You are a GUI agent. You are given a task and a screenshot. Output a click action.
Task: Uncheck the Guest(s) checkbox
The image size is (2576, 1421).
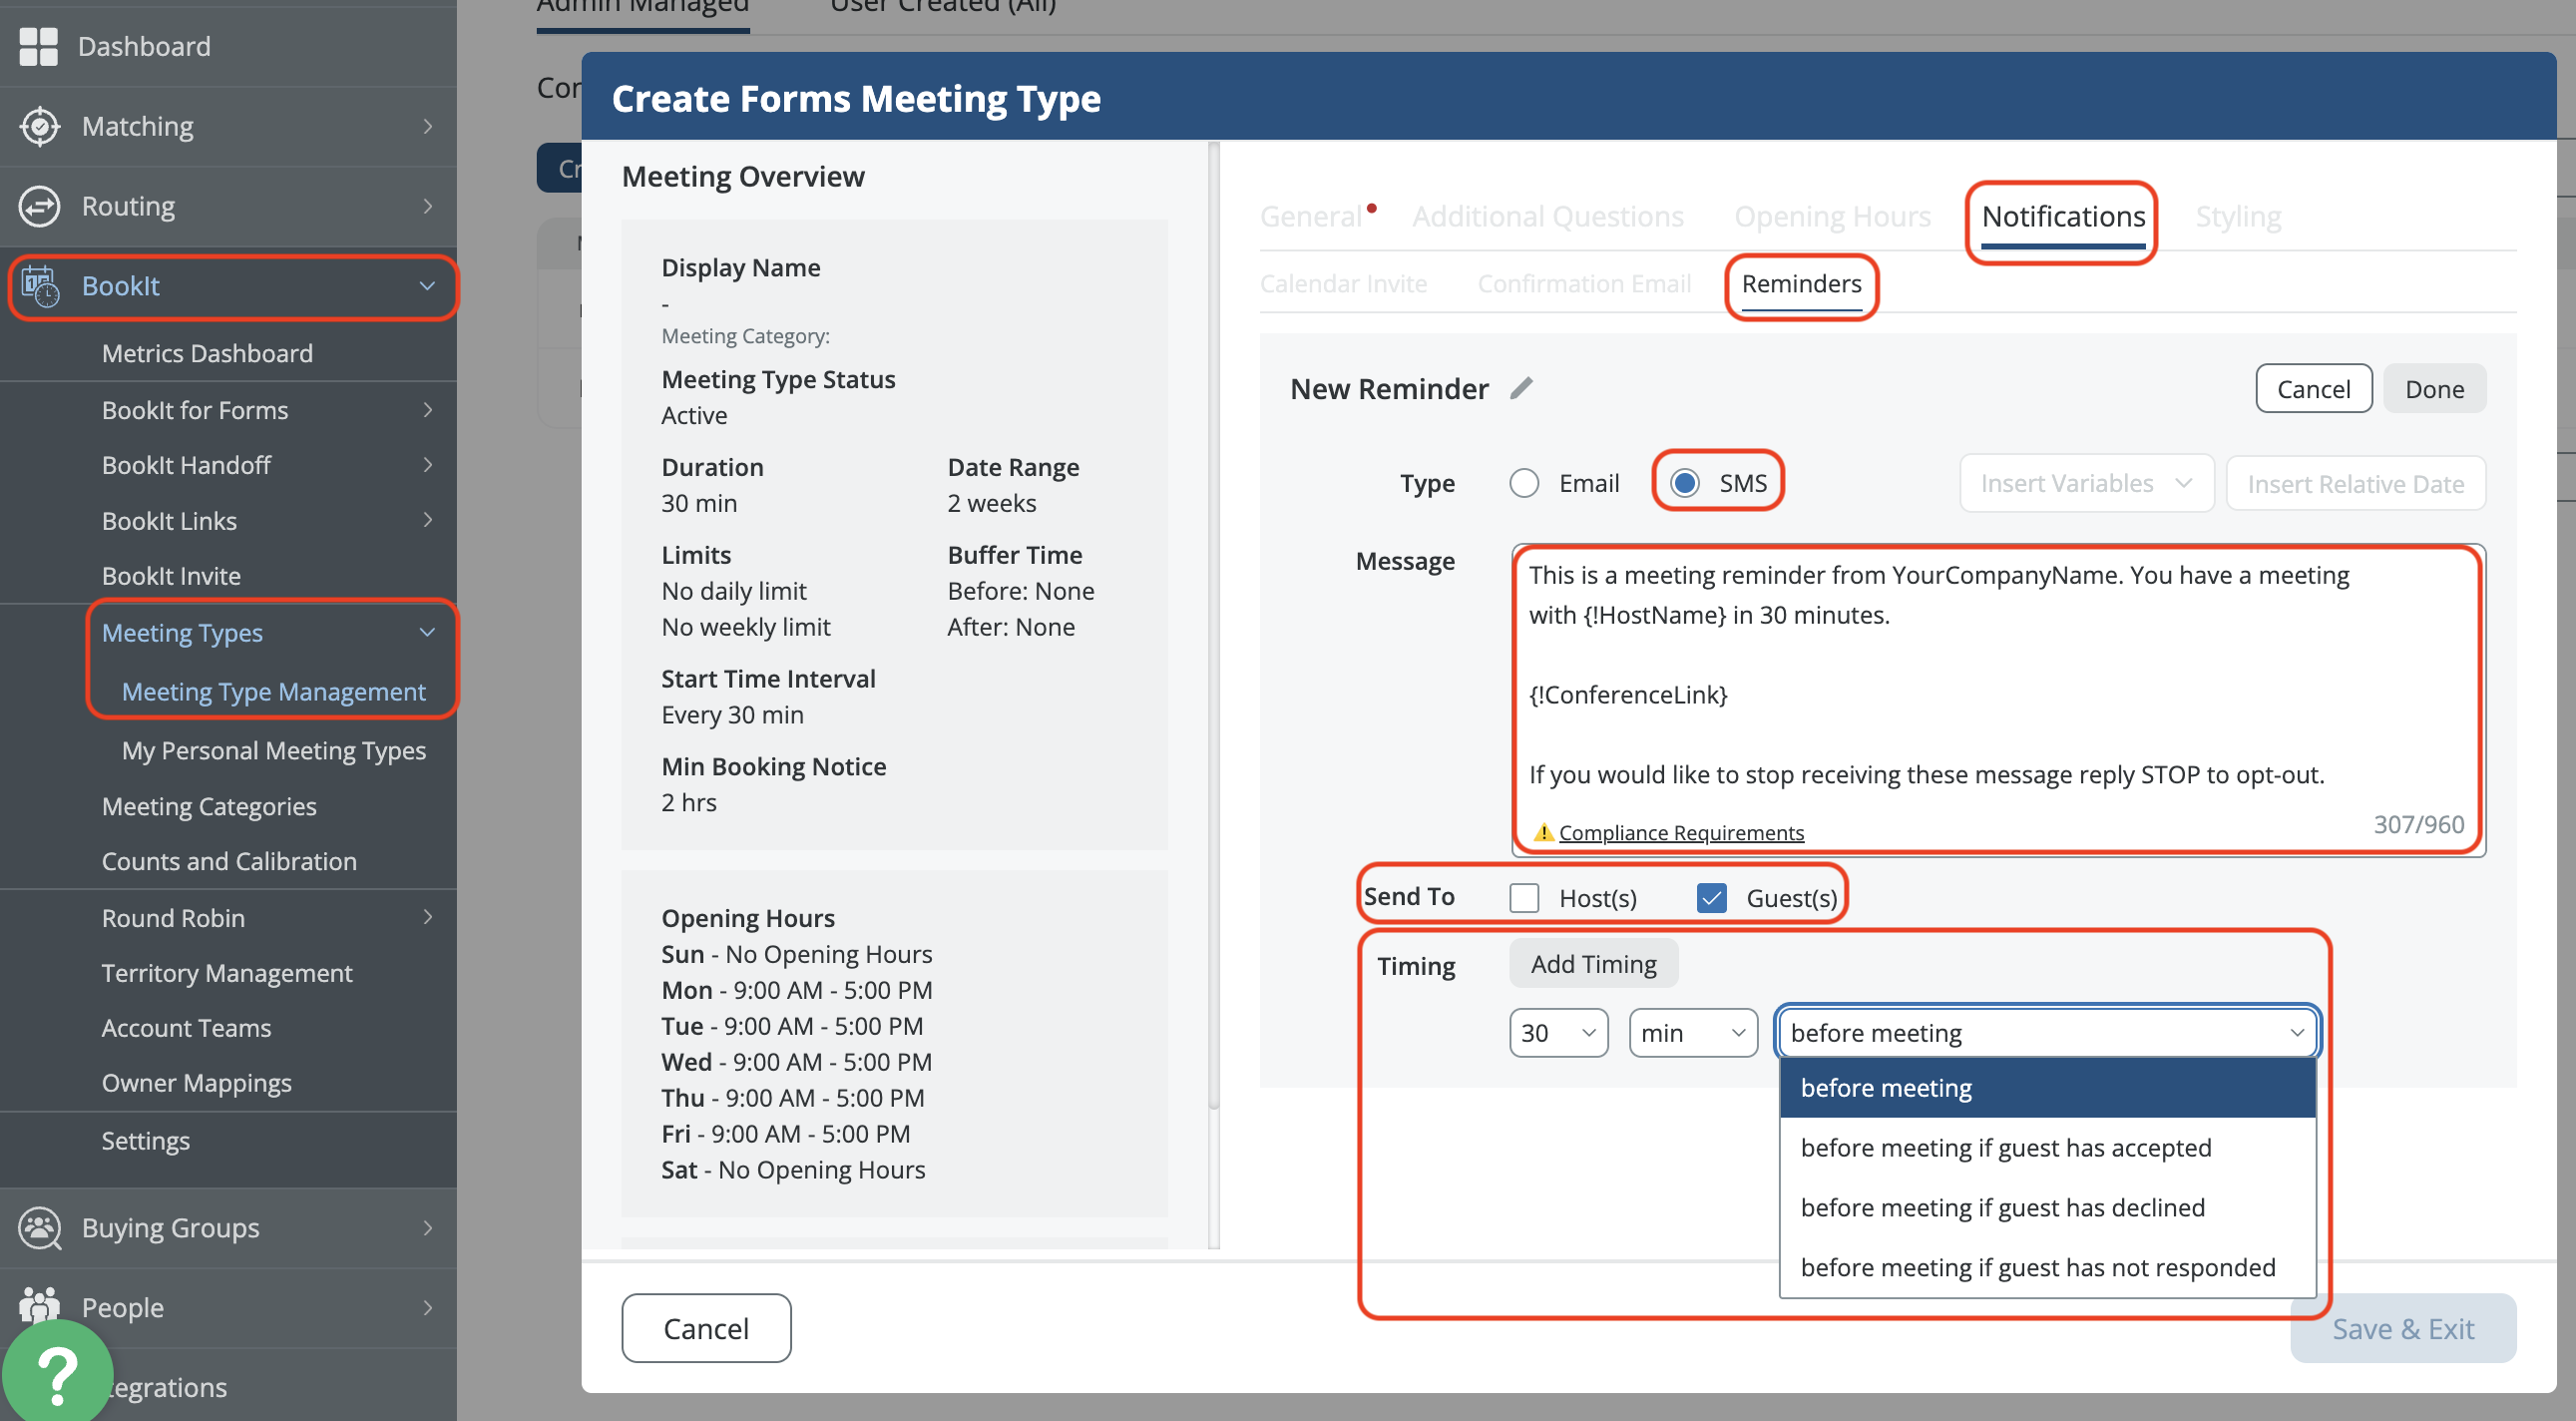1711,897
